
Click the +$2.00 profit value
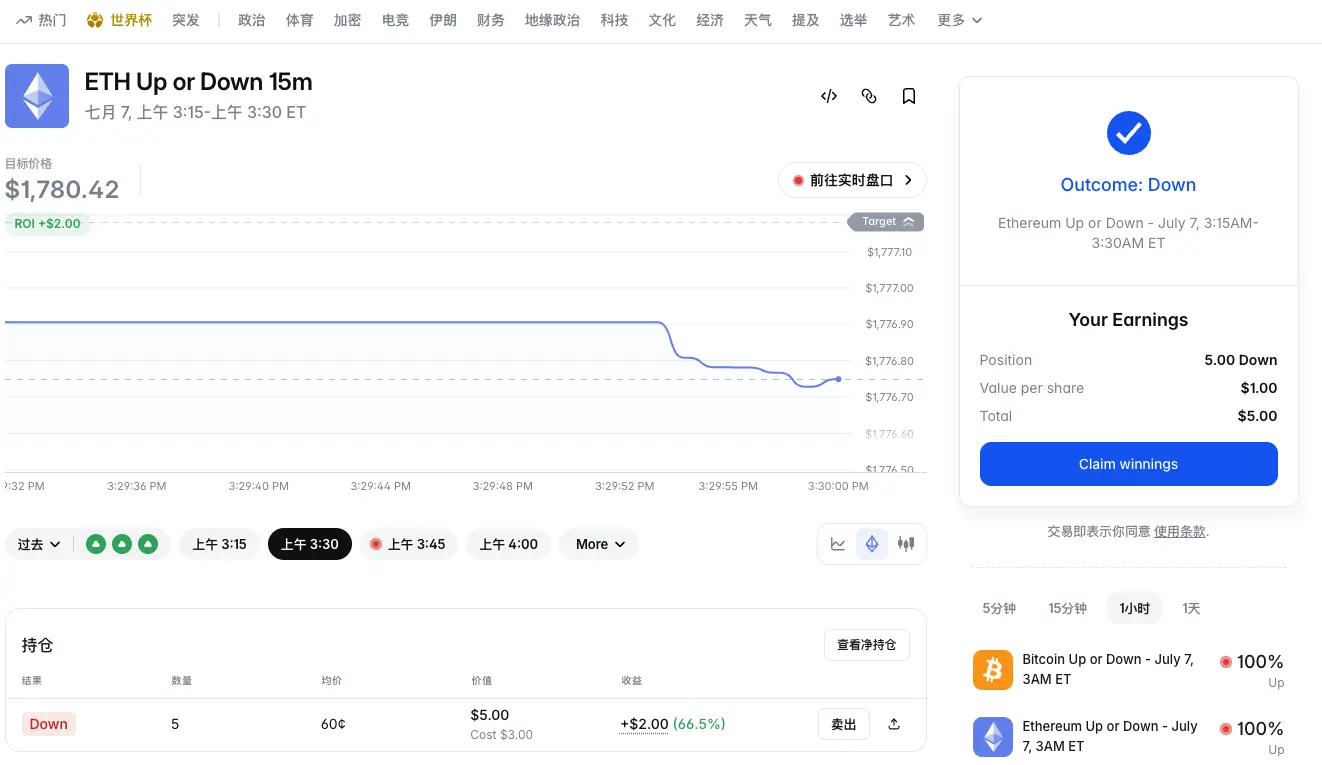644,723
